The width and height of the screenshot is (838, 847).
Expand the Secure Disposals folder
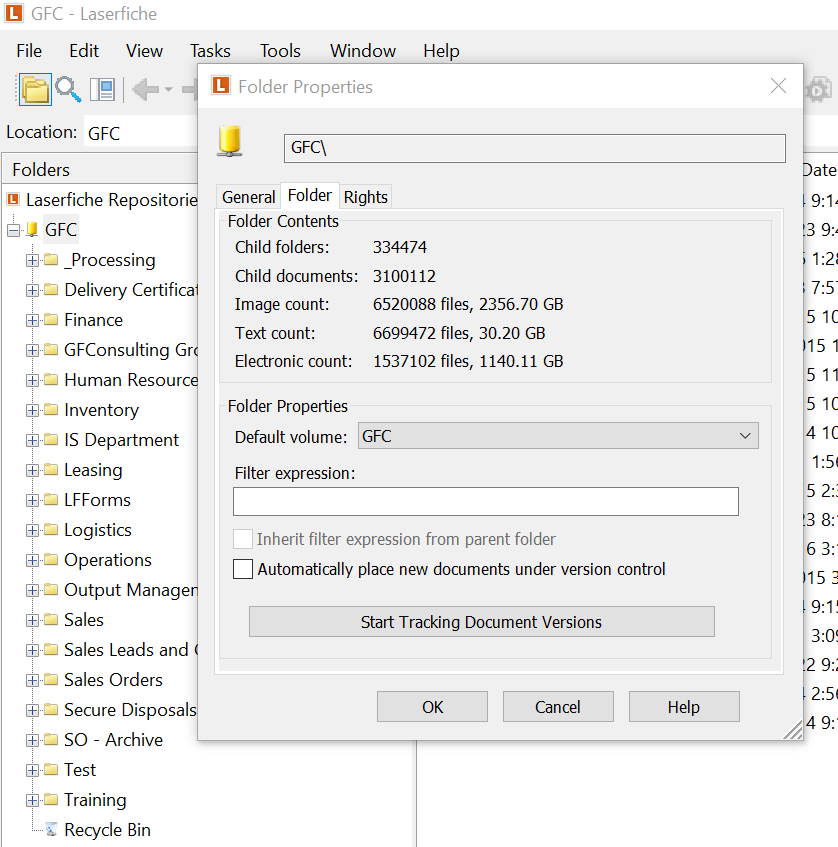[32, 710]
